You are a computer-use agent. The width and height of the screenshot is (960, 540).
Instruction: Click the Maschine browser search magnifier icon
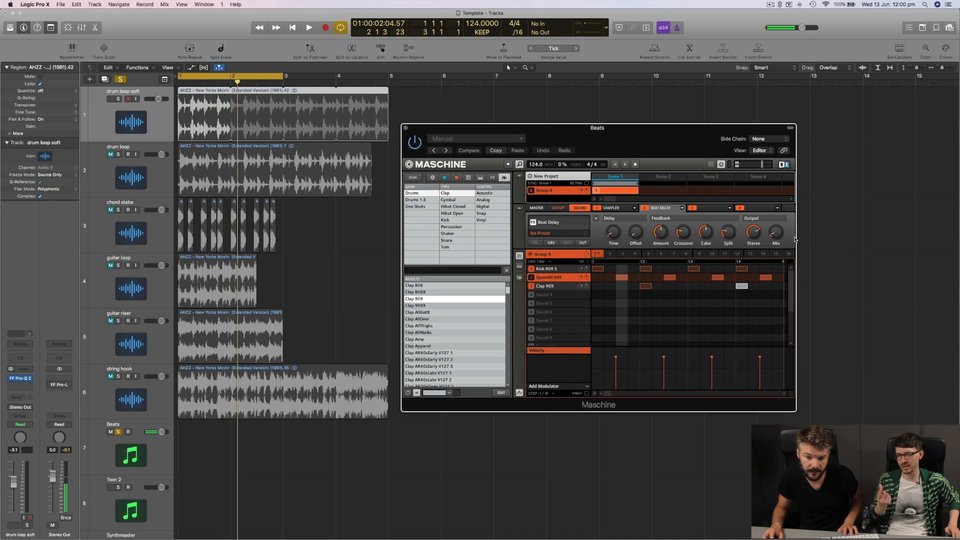click(x=519, y=164)
